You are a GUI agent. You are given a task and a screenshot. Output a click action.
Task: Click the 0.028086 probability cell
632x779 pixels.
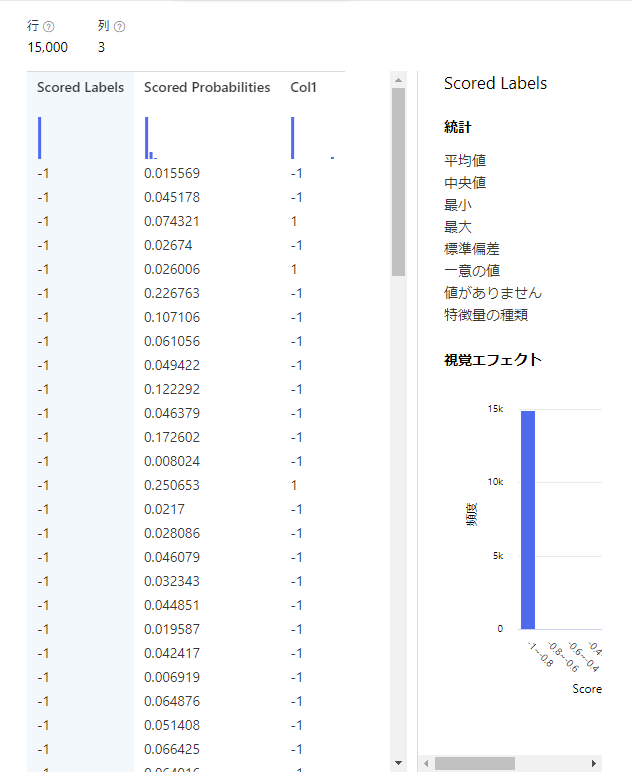tap(172, 533)
